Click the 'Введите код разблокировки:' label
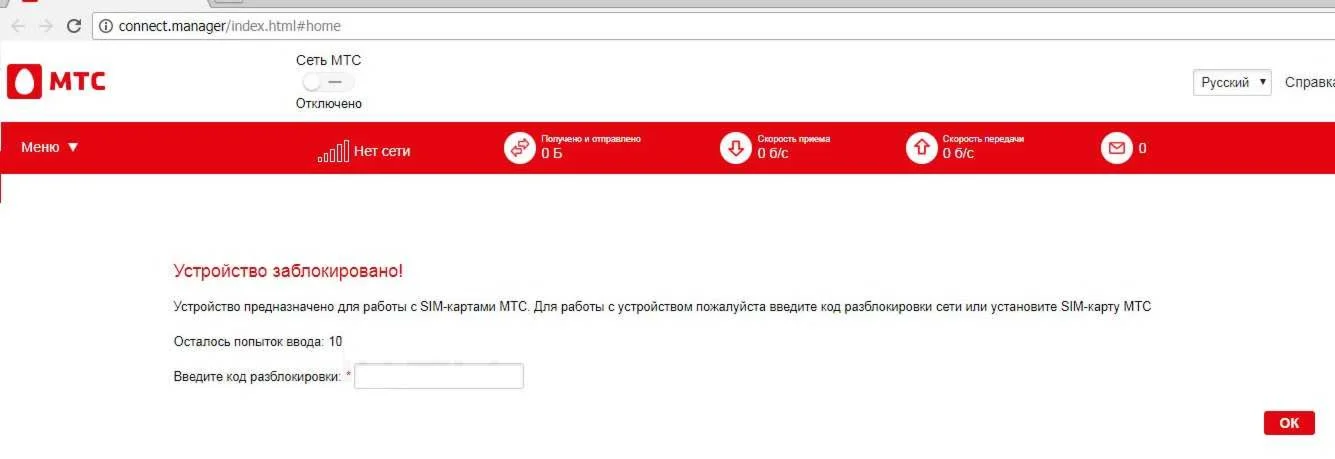 tap(258, 375)
